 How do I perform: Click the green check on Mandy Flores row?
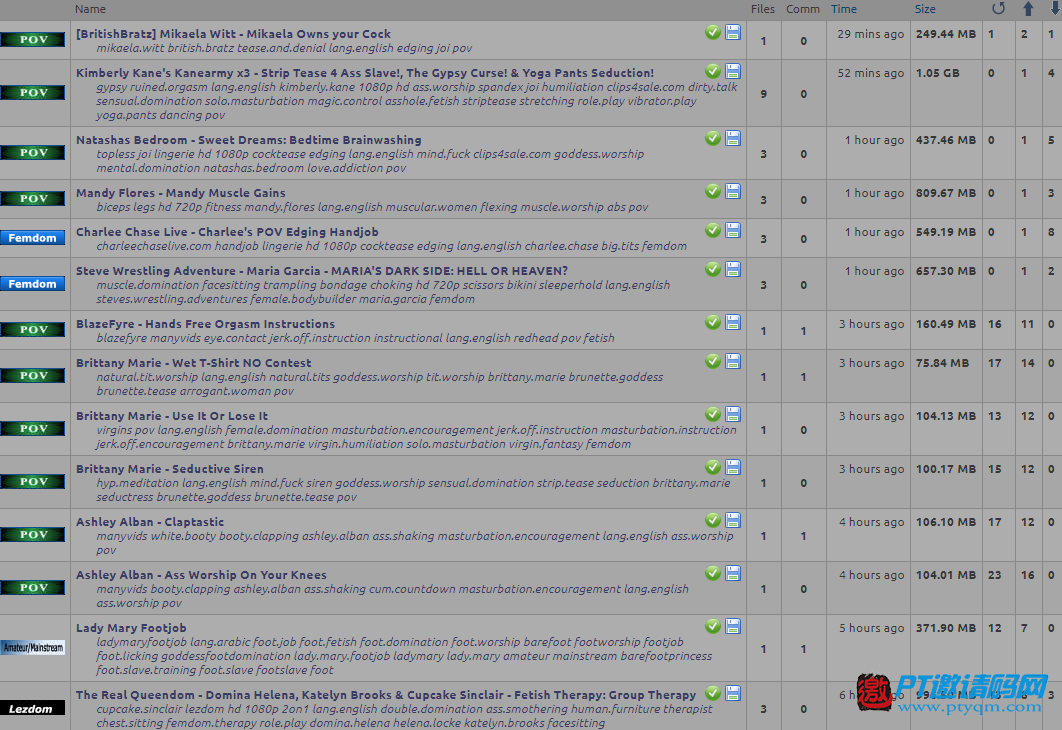pos(713,191)
